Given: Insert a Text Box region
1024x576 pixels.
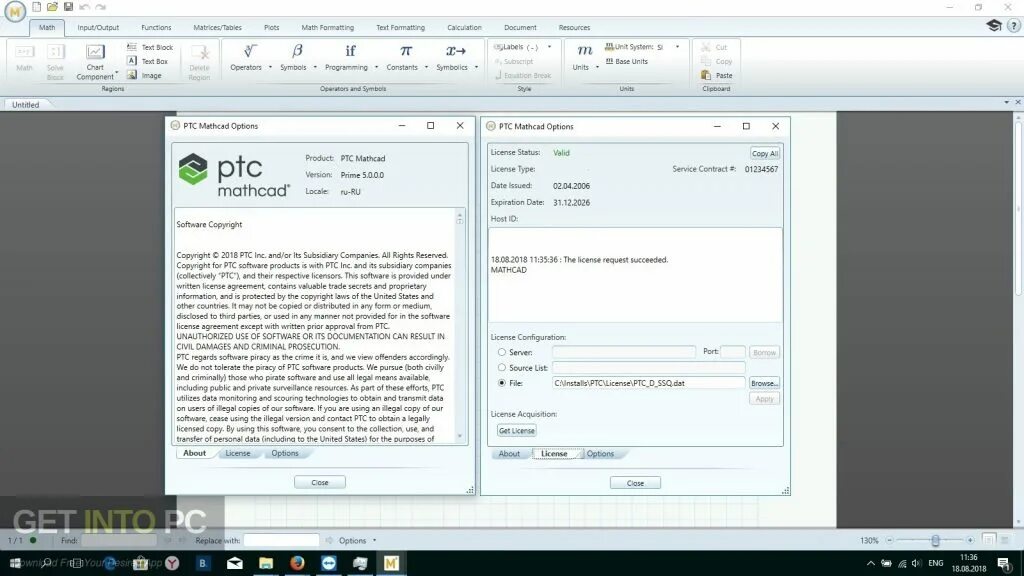Looking at the screenshot, I should coord(148,61).
